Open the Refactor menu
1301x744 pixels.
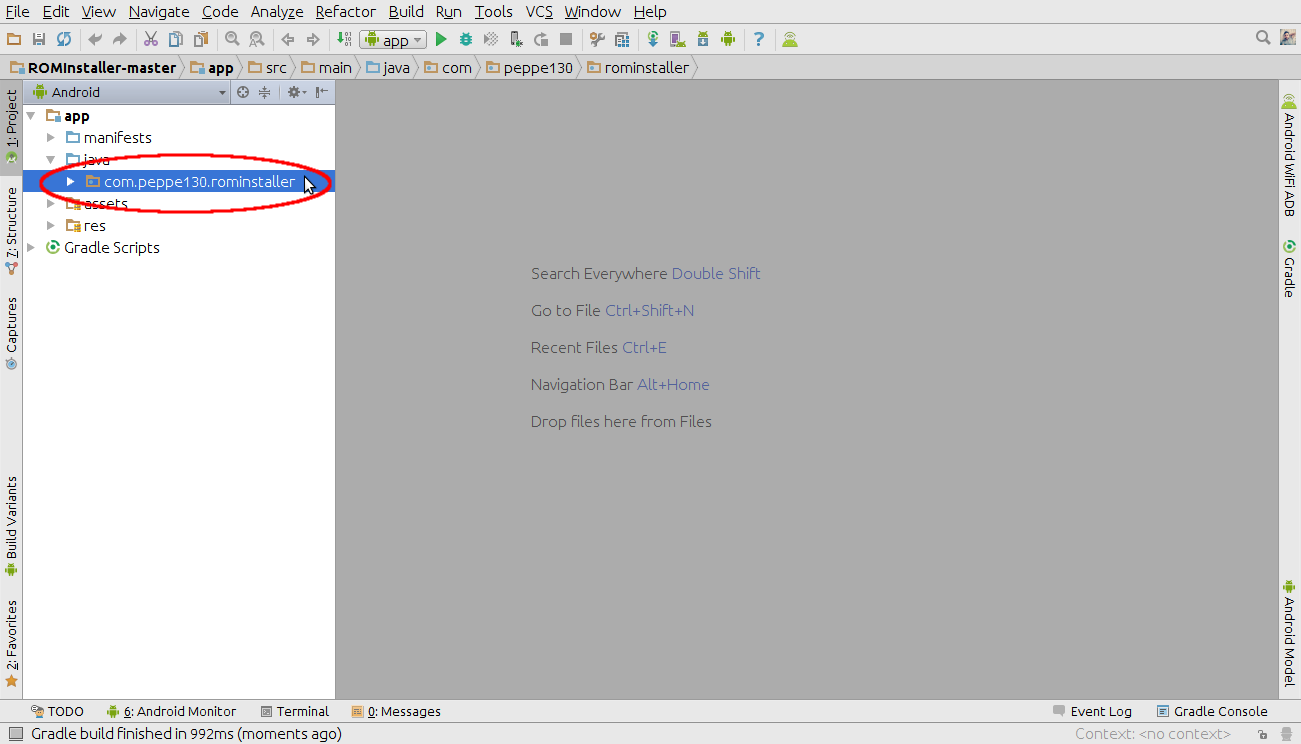[x=345, y=12]
